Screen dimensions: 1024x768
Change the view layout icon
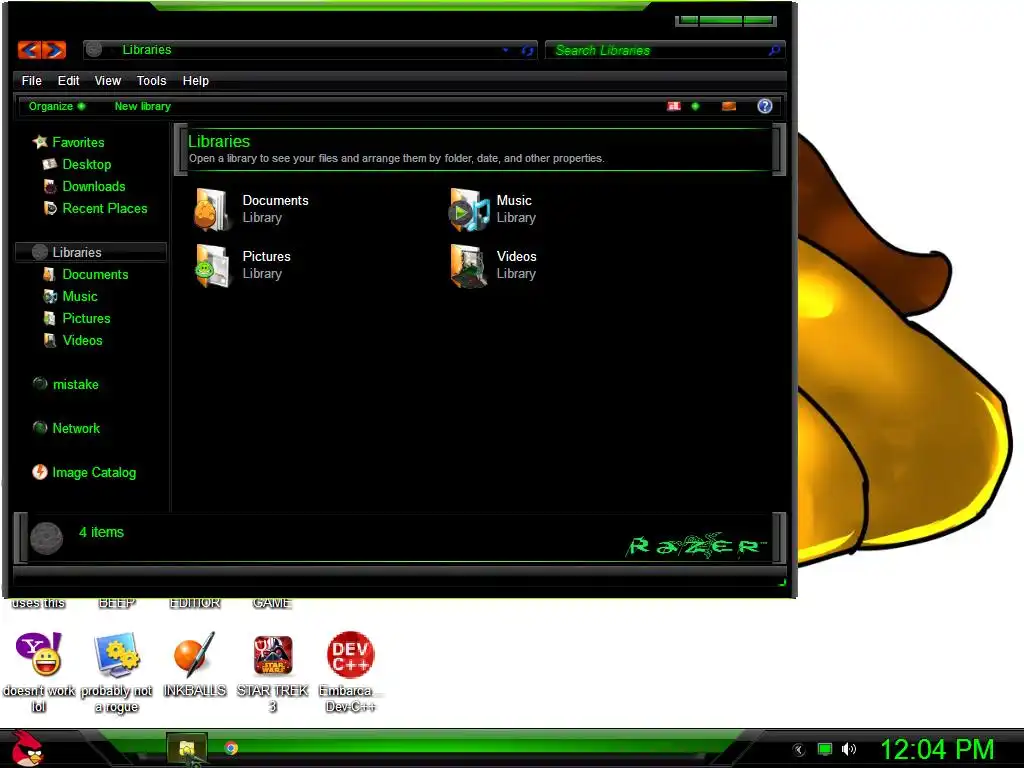pyautogui.click(x=674, y=106)
